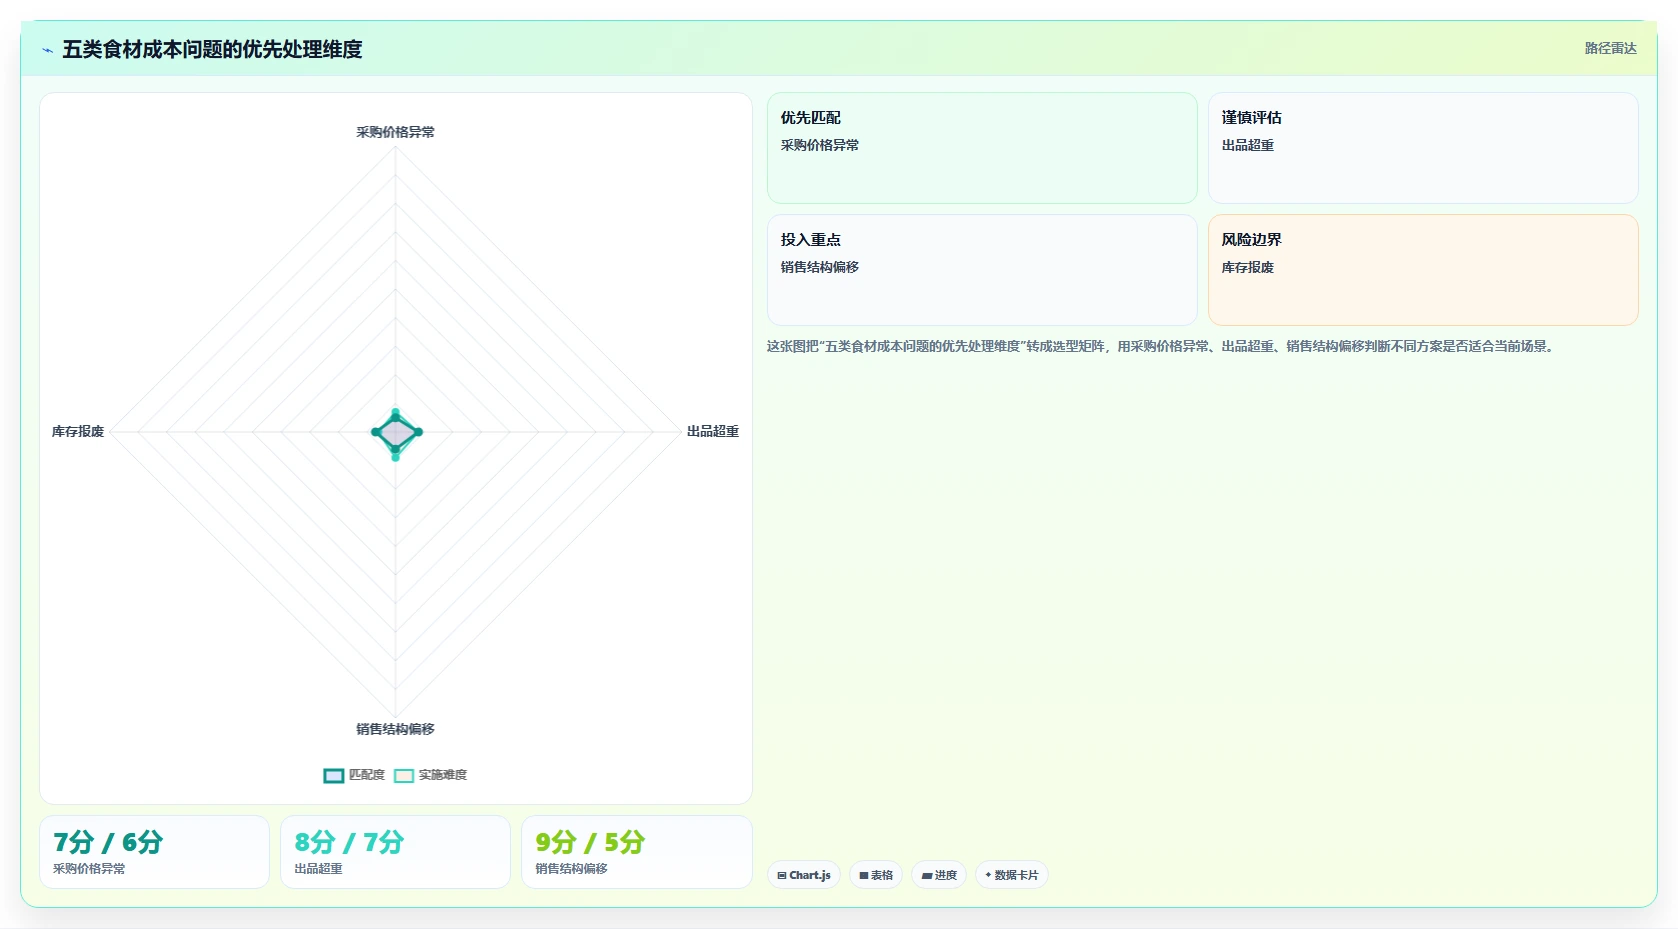The height and width of the screenshot is (929, 1678).
Task: Click the description paragraph under the cards
Action: click(1162, 346)
